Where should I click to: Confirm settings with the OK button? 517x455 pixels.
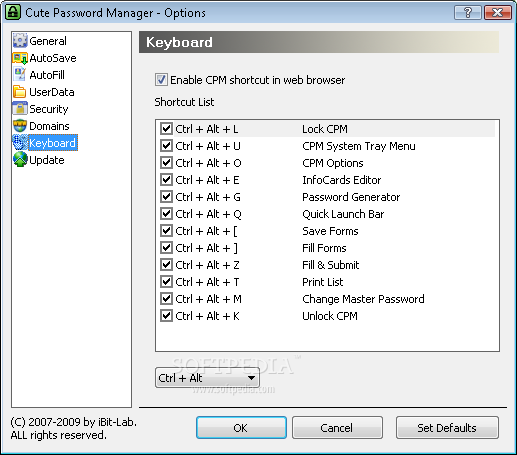point(241,428)
